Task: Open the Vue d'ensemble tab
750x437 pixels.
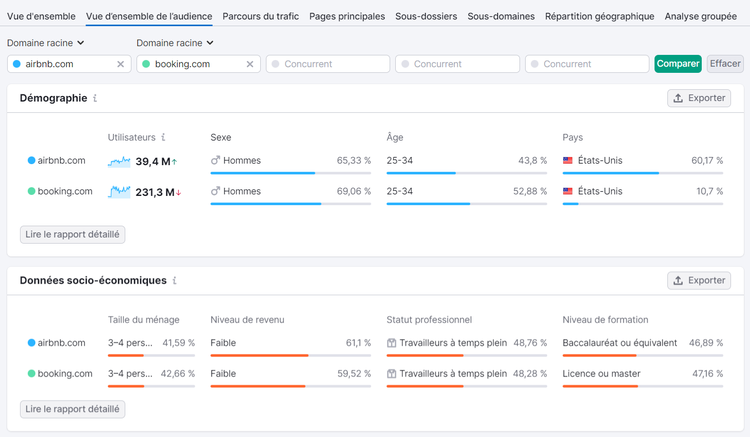Action: (x=41, y=16)
